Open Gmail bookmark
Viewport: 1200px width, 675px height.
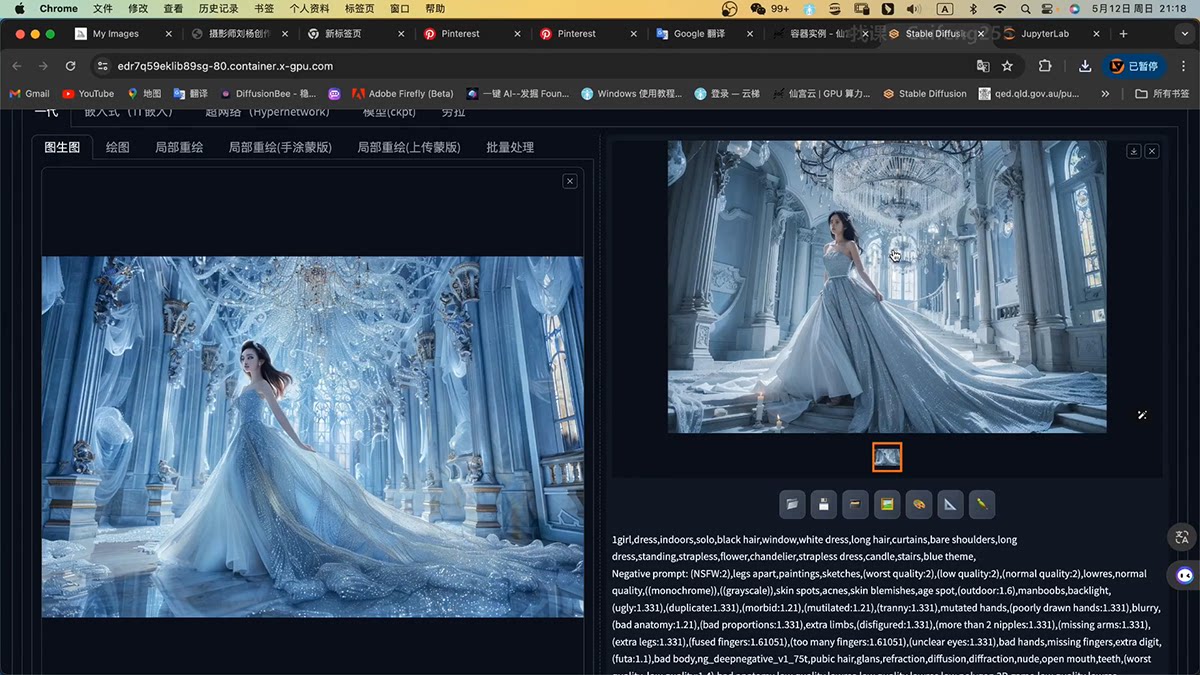(30, 94)
